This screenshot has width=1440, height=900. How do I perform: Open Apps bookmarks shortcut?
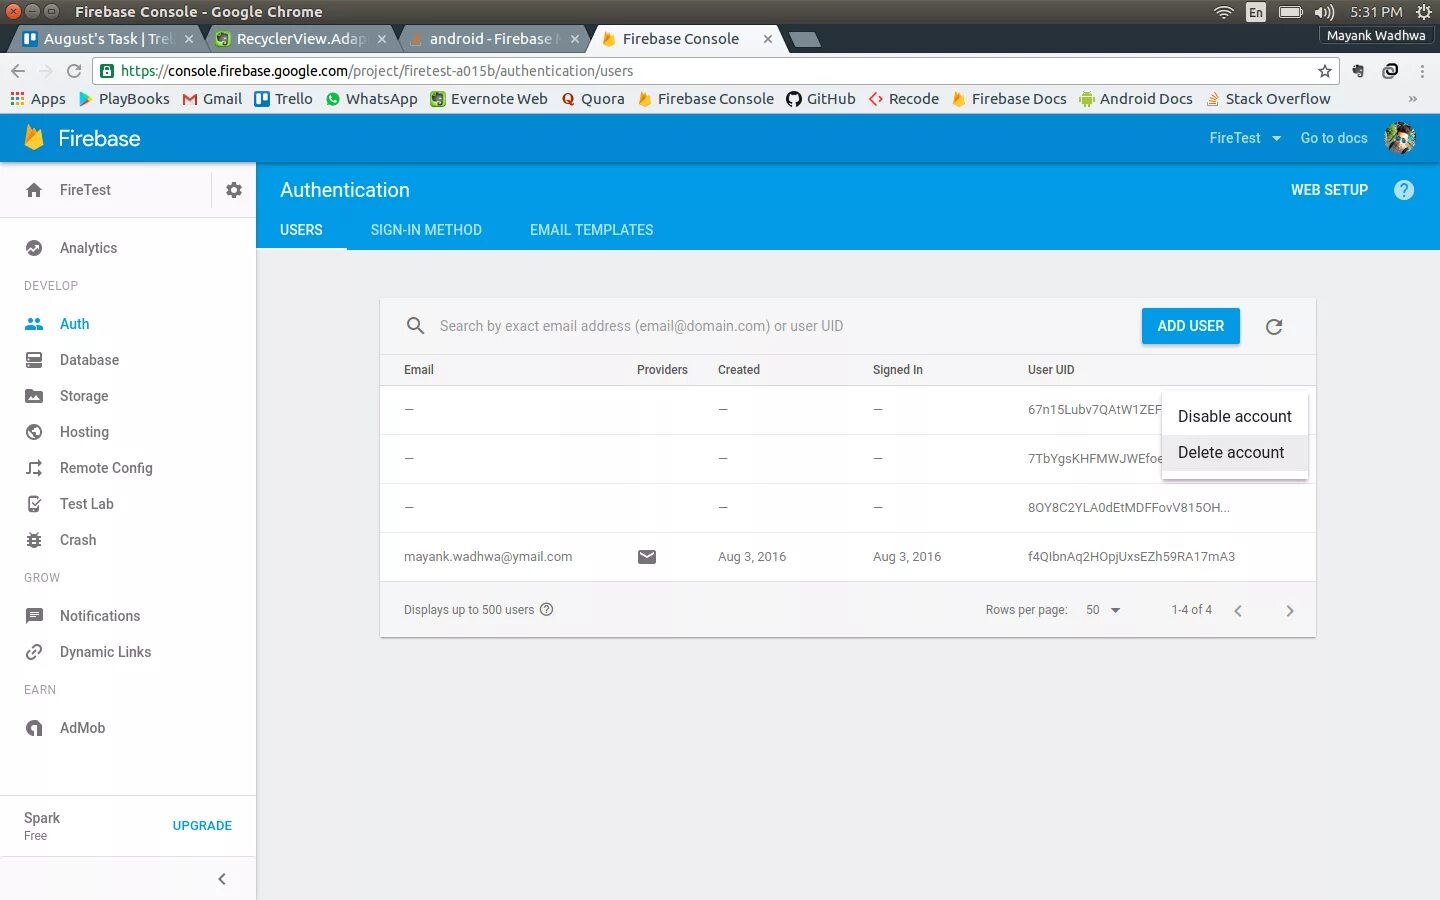click(38, 99)
